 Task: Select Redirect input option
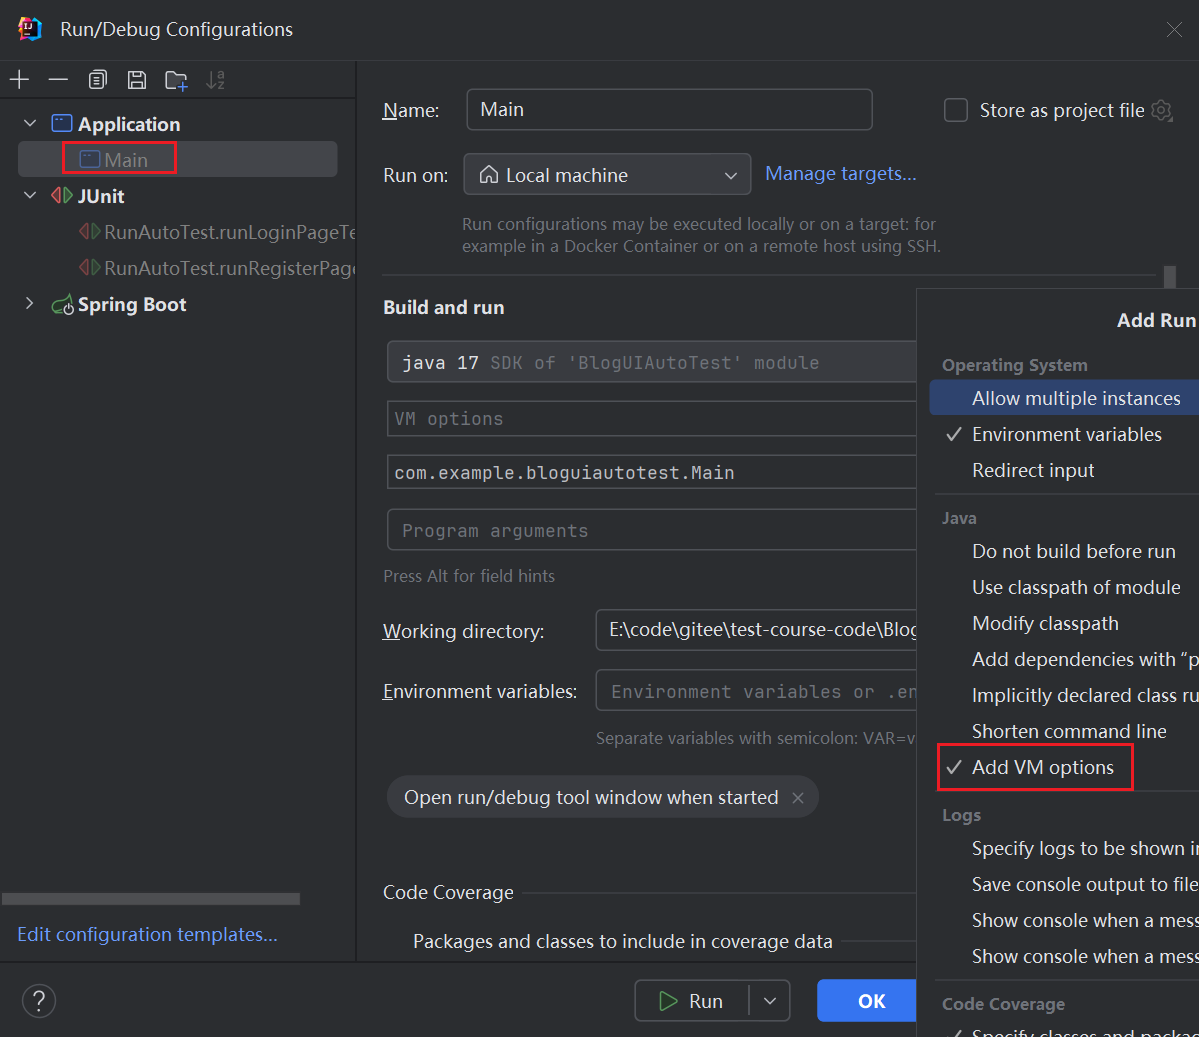coord(1064,470)
